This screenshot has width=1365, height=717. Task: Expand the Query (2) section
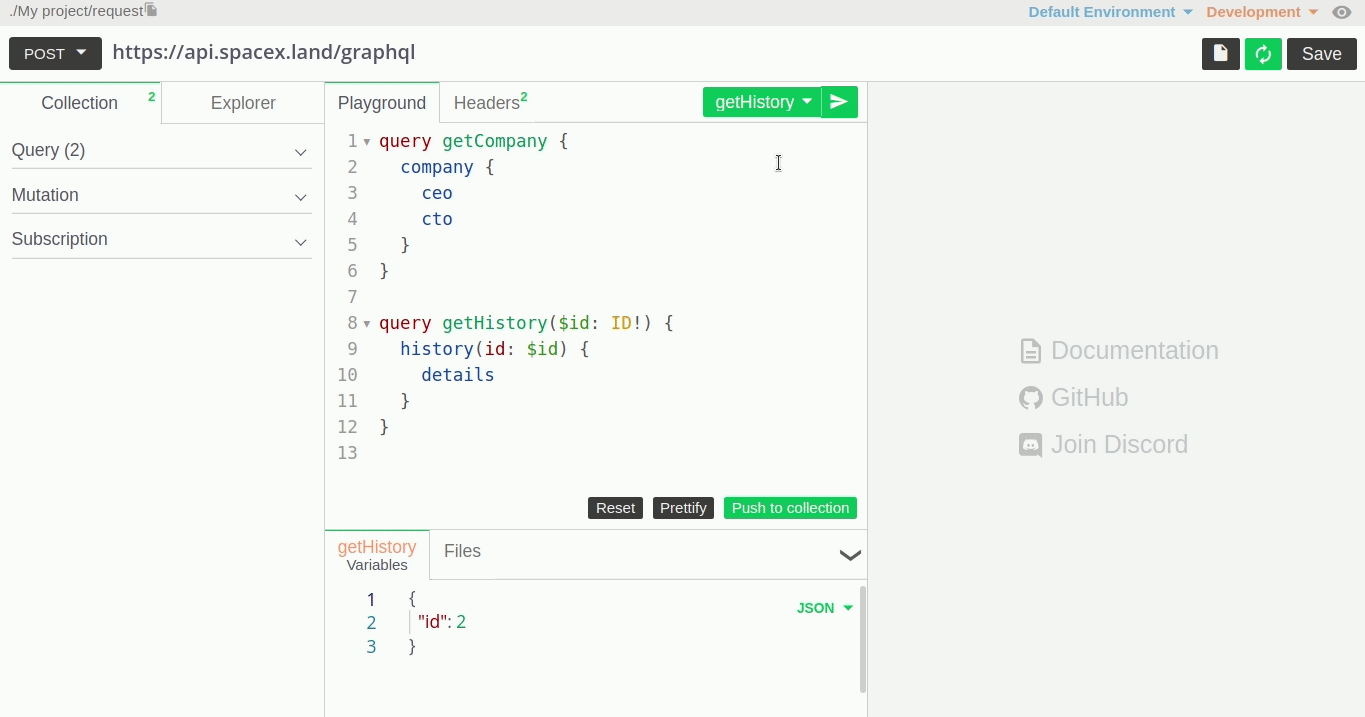pos(161,151)
